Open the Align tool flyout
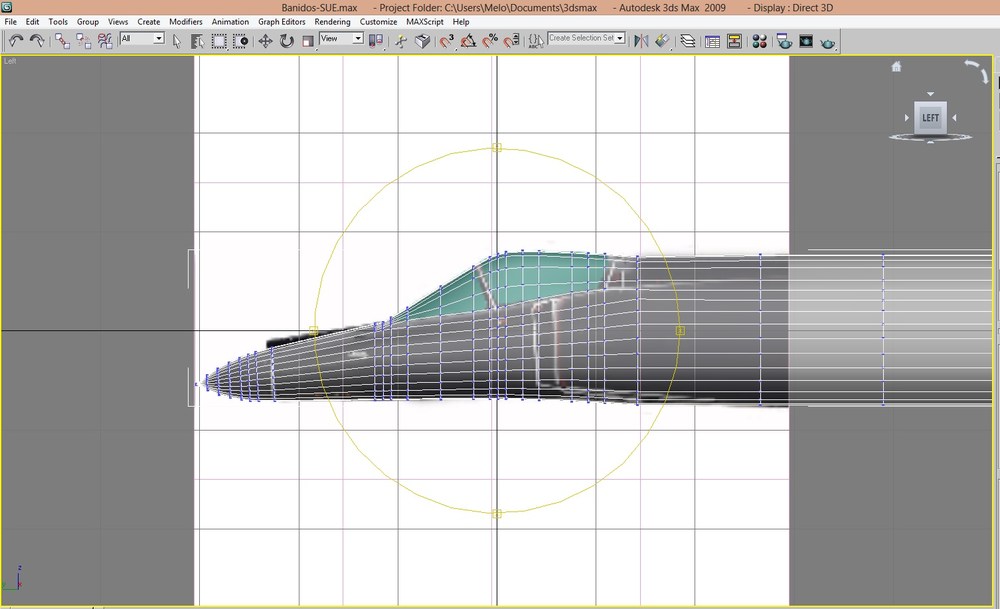Screen dimensions: 1000x609 pyautogui.click(x=663, y=41)
